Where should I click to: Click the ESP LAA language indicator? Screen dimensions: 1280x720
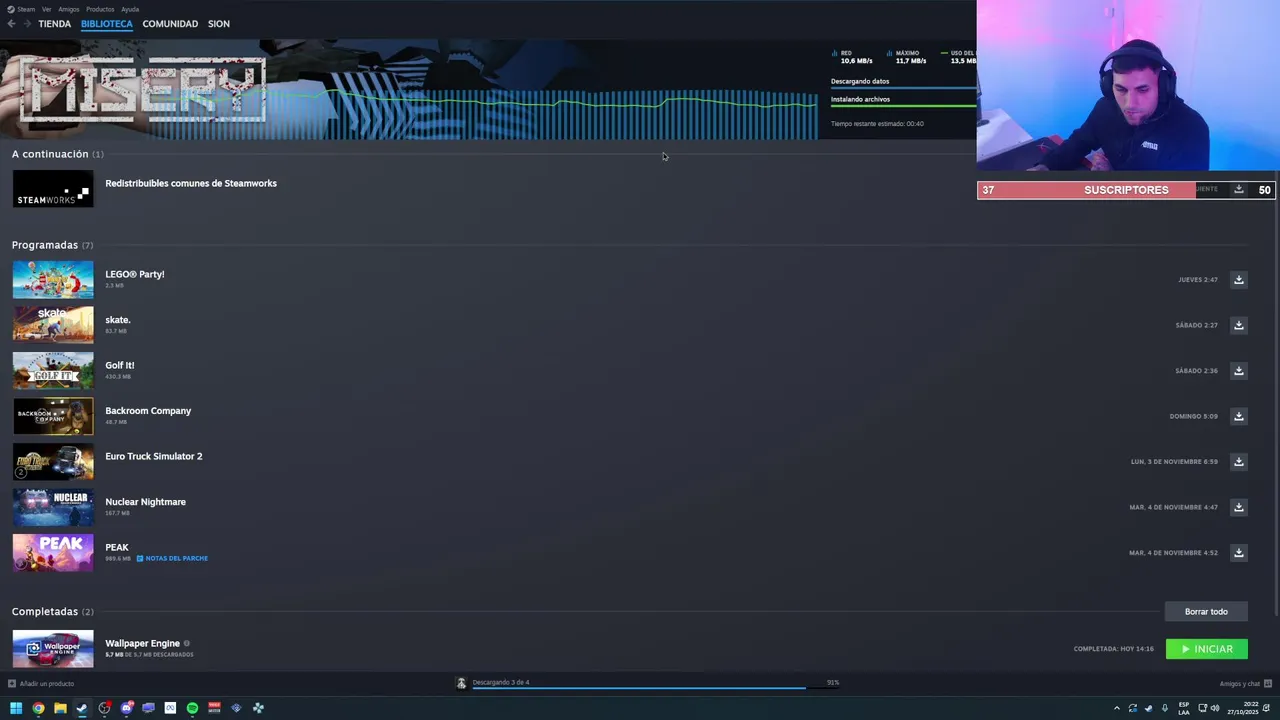[1184, 708]
